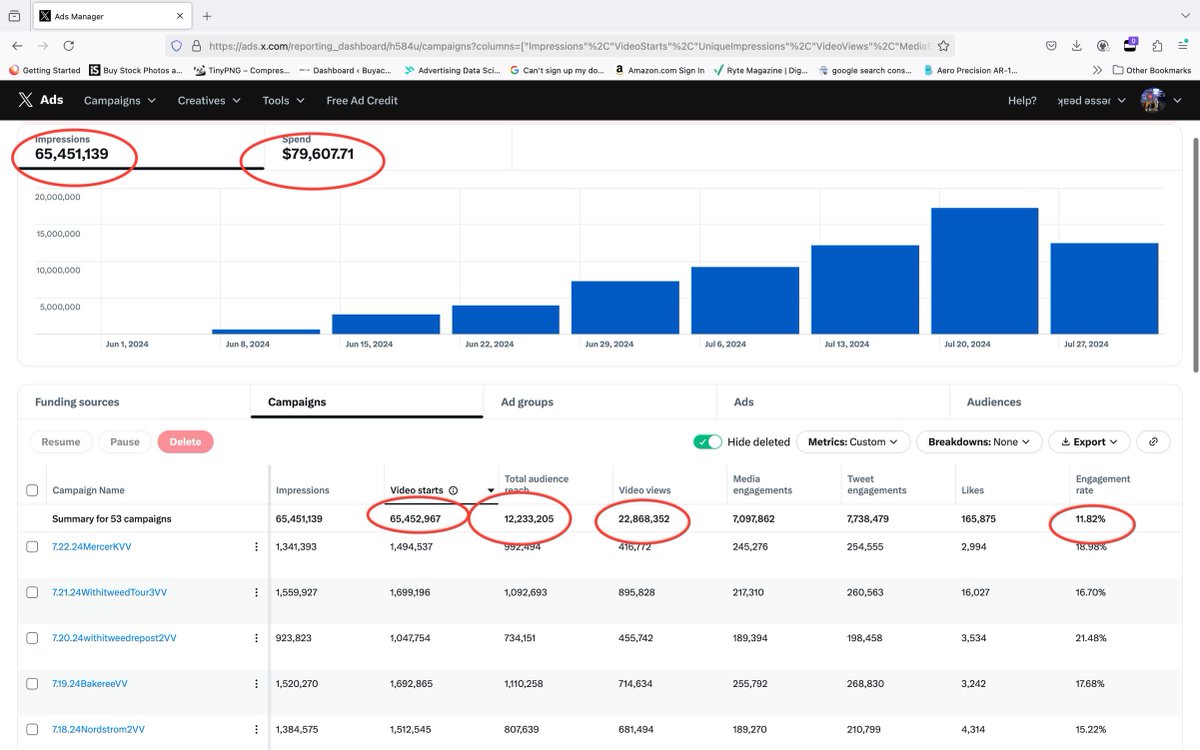Expand the account name dropdown

pos(1091,100)
